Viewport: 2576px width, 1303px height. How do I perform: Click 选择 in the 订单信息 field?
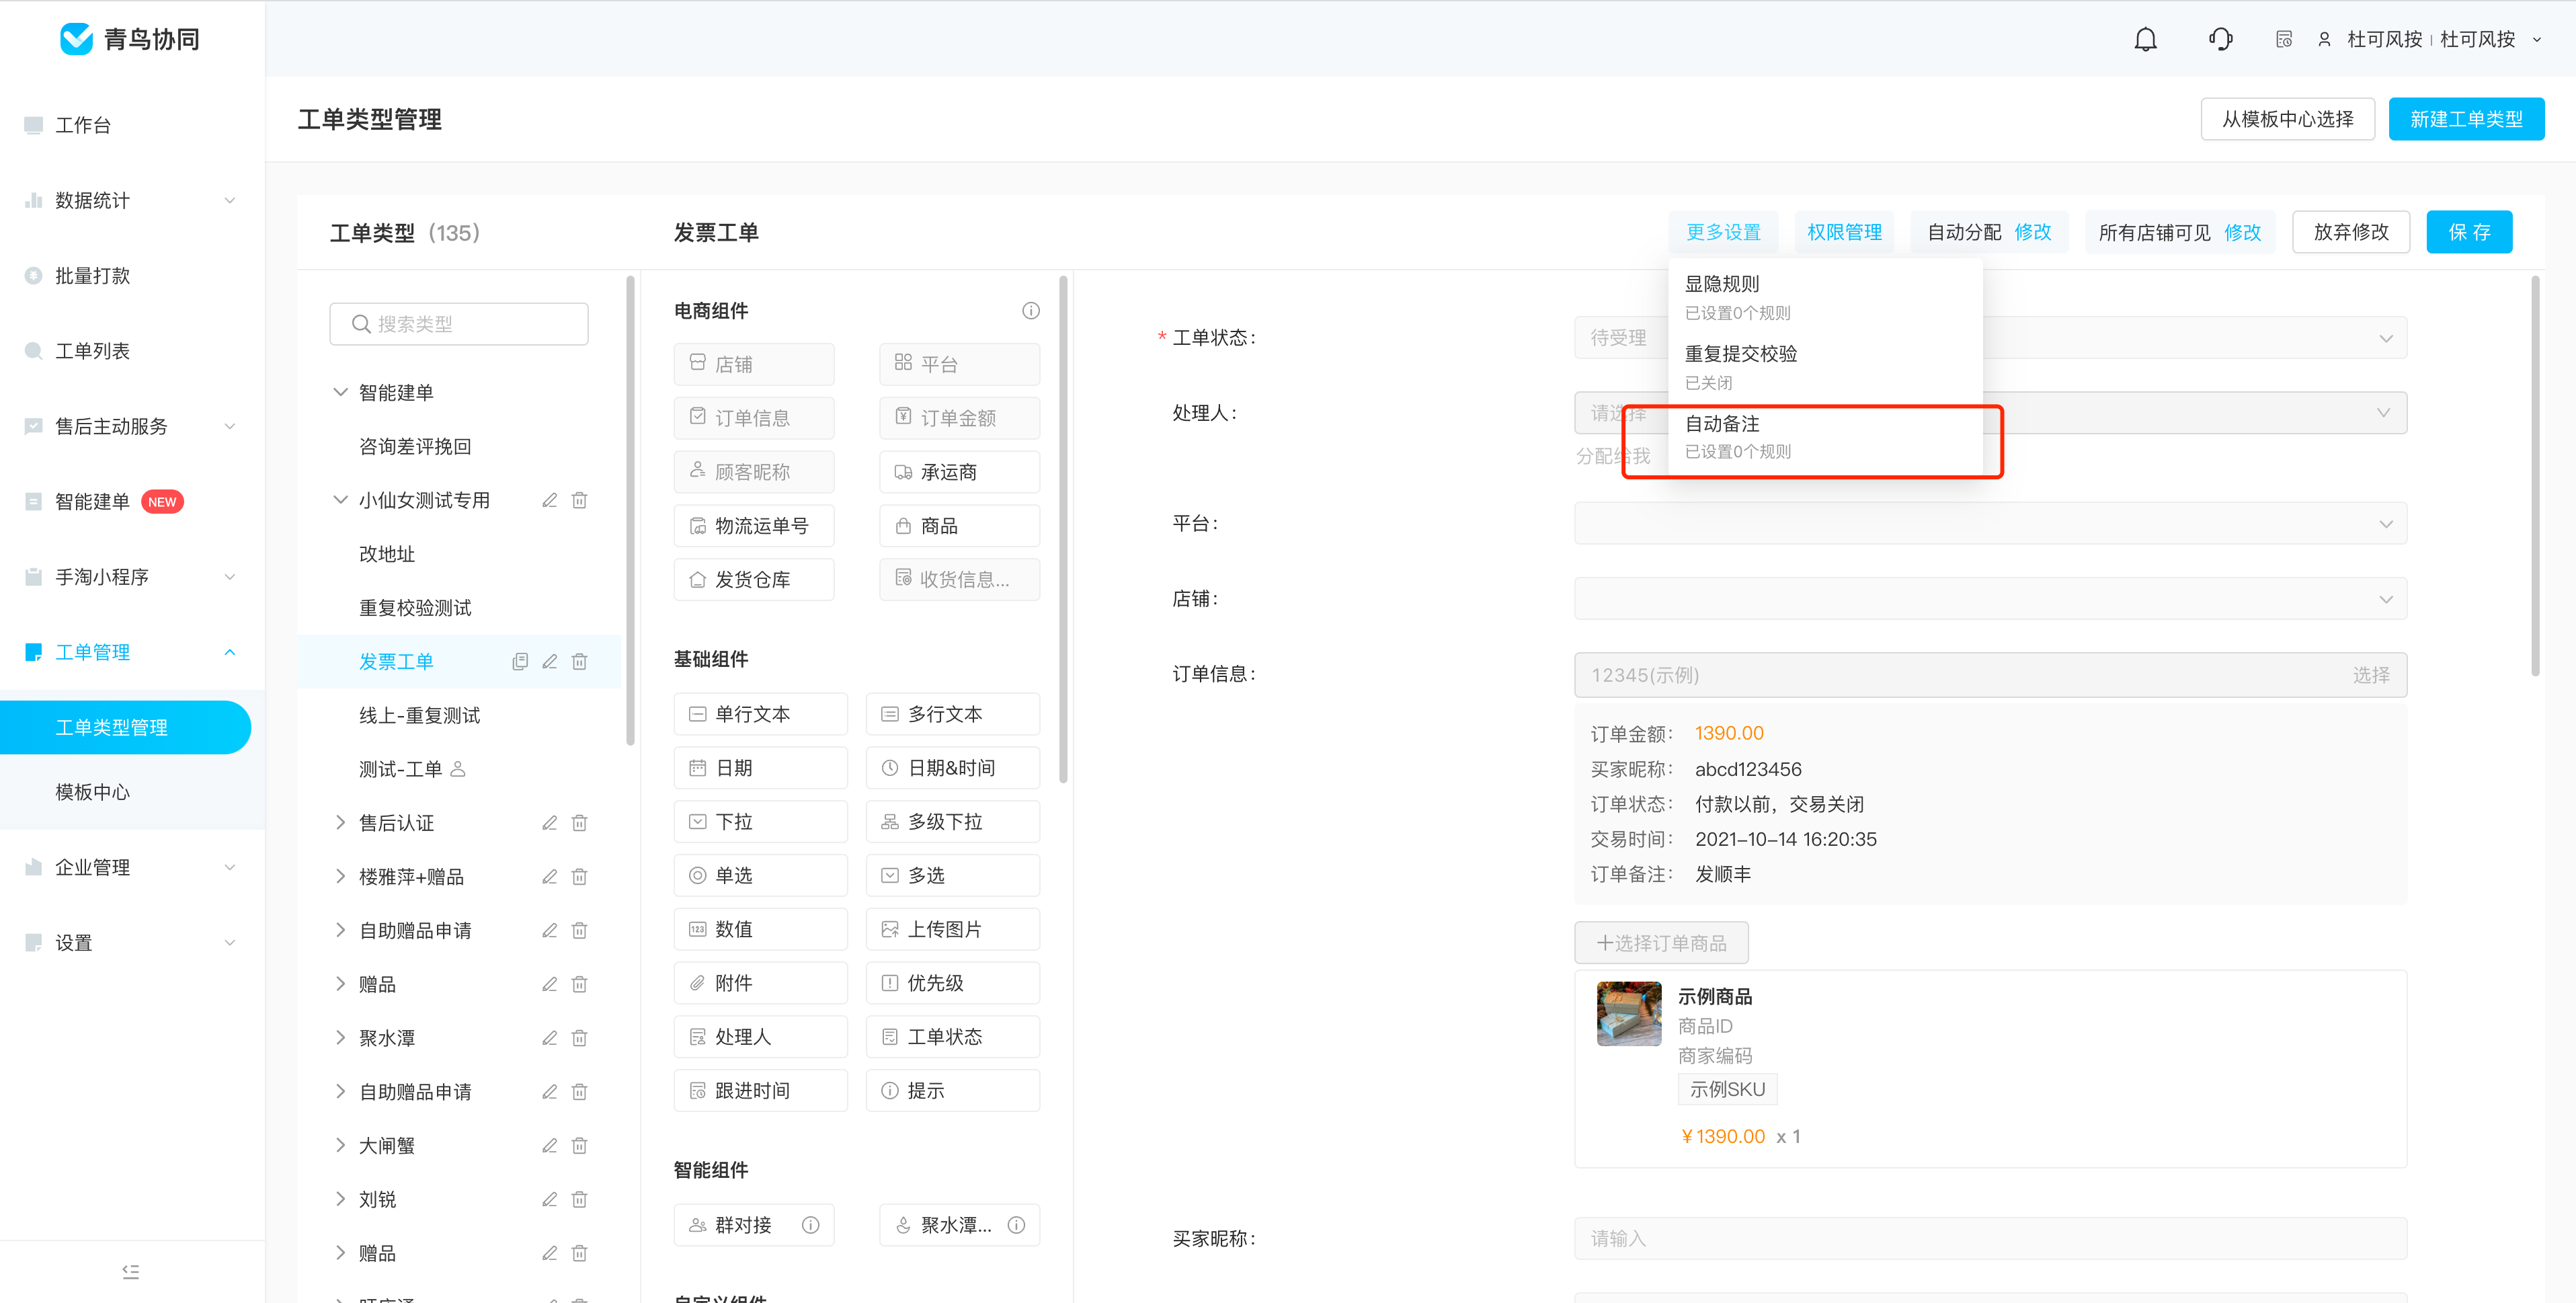(2370, 675)
